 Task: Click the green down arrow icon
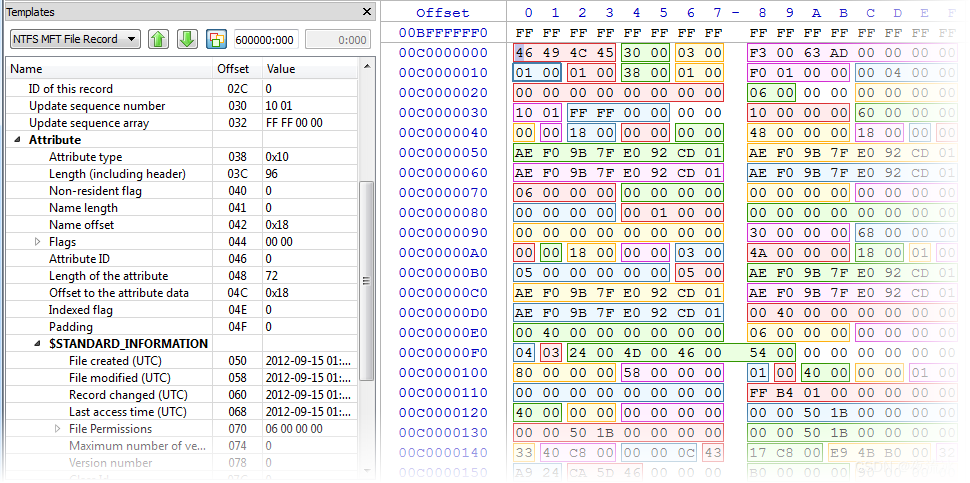[187, 40]
